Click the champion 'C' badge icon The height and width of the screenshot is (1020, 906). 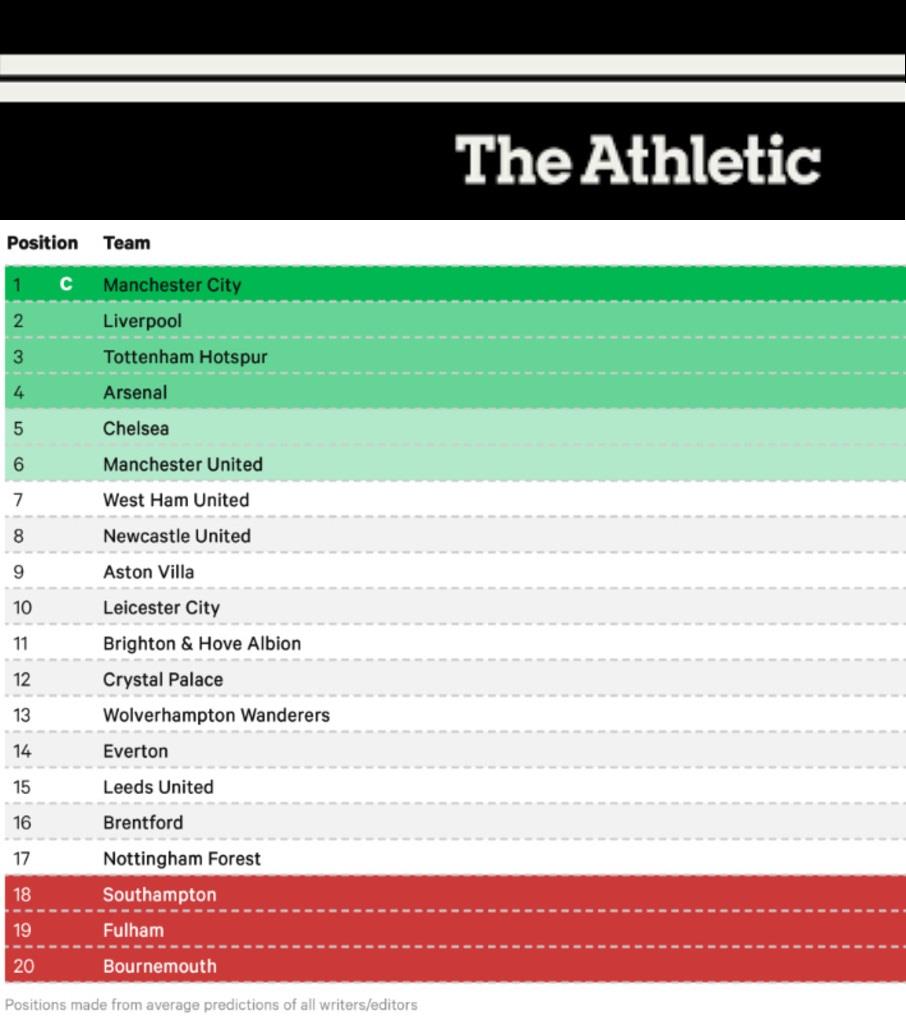[66, 285]
